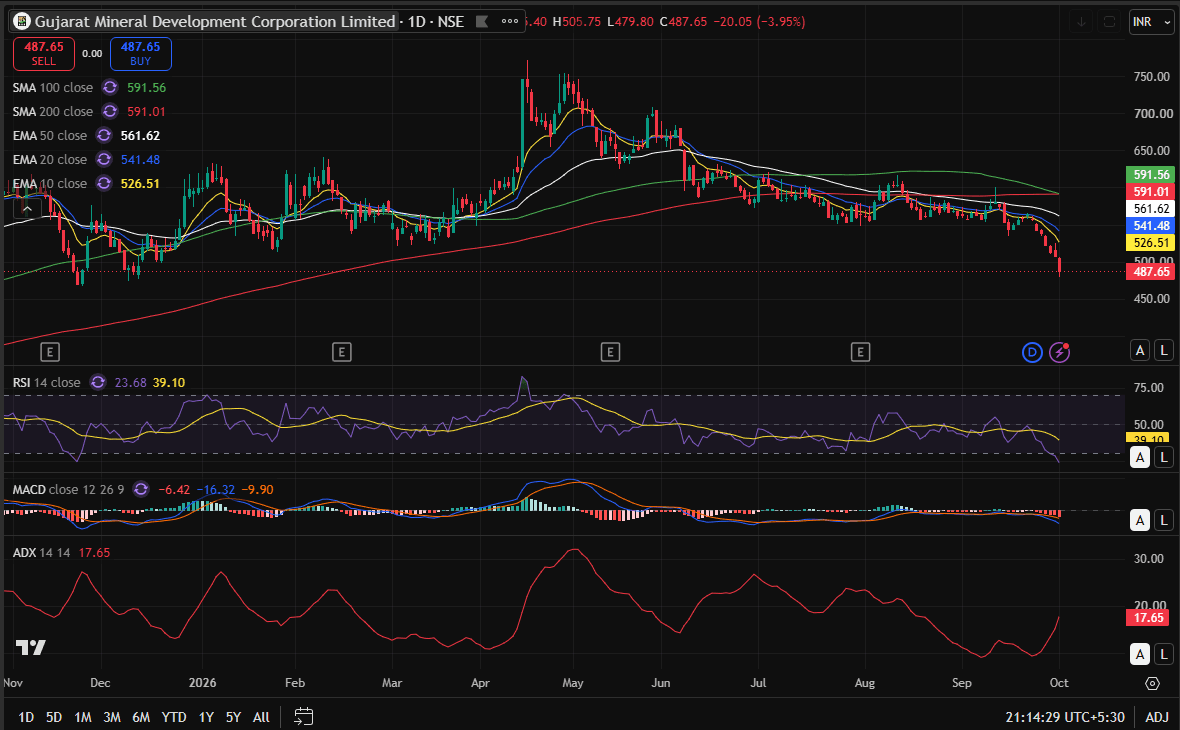Click the EMA 50 close legend label
Screen dimensions: 1180x730
point(50,135)
